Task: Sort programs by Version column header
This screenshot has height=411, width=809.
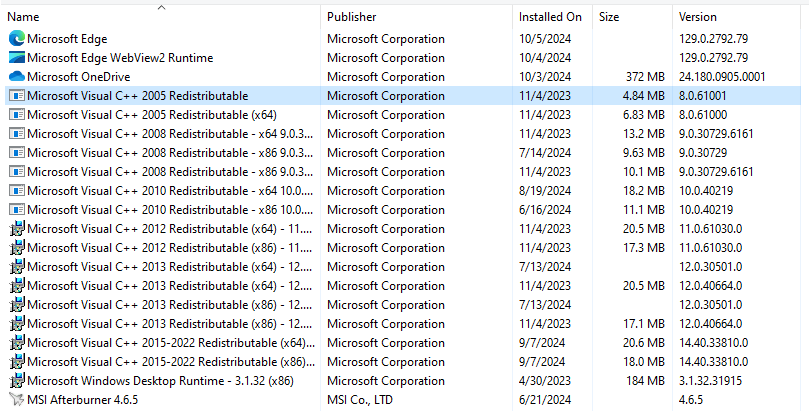Action: [698, 17]
